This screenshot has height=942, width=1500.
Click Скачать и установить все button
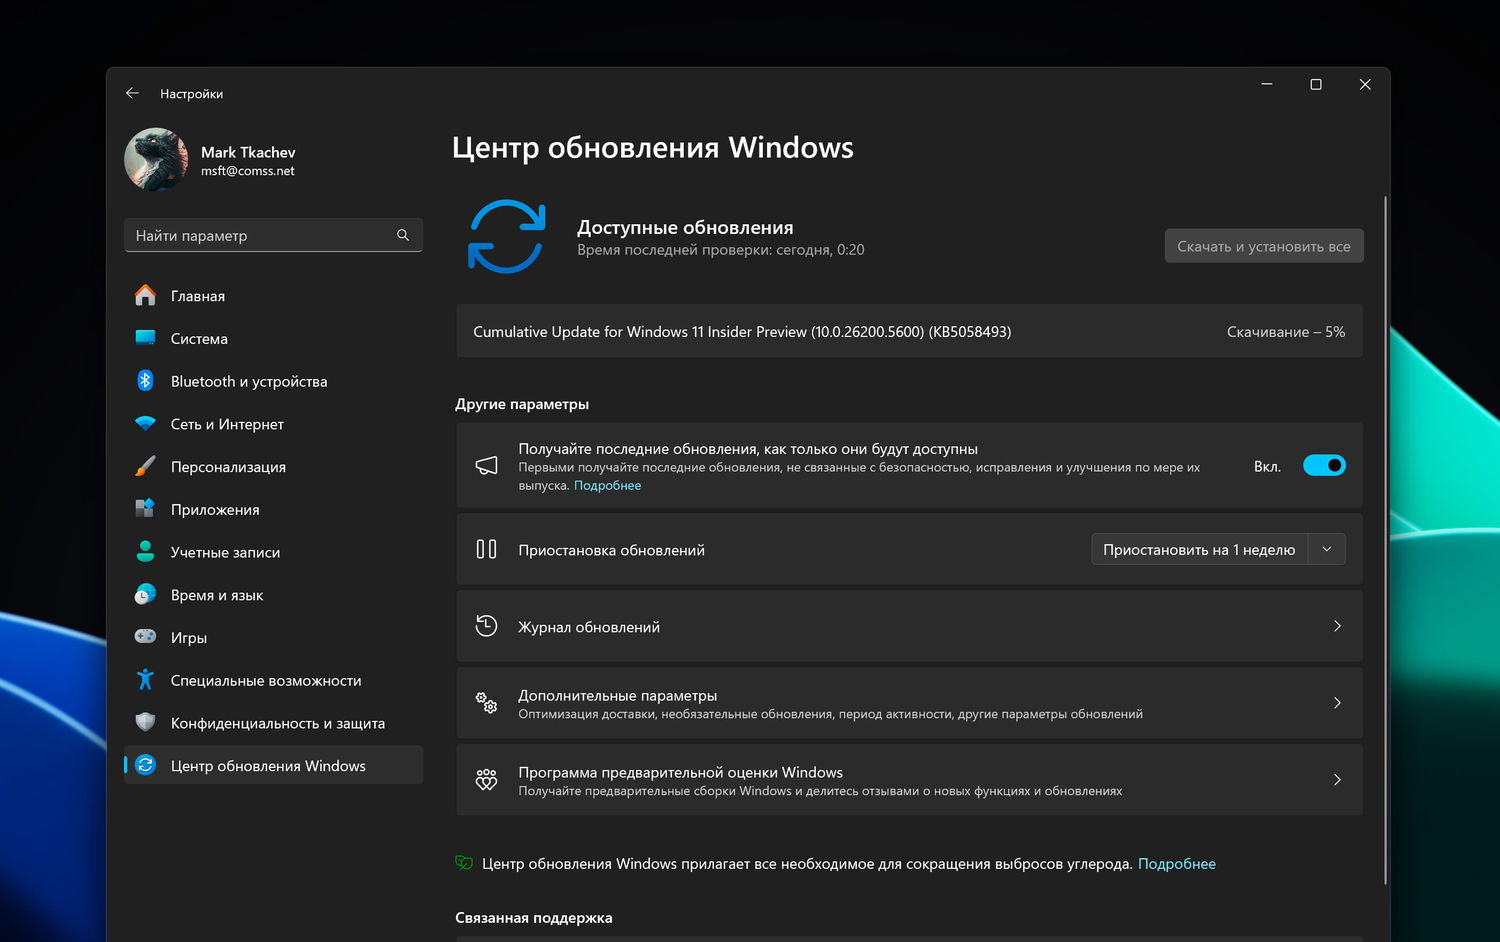pos(1263,246)
